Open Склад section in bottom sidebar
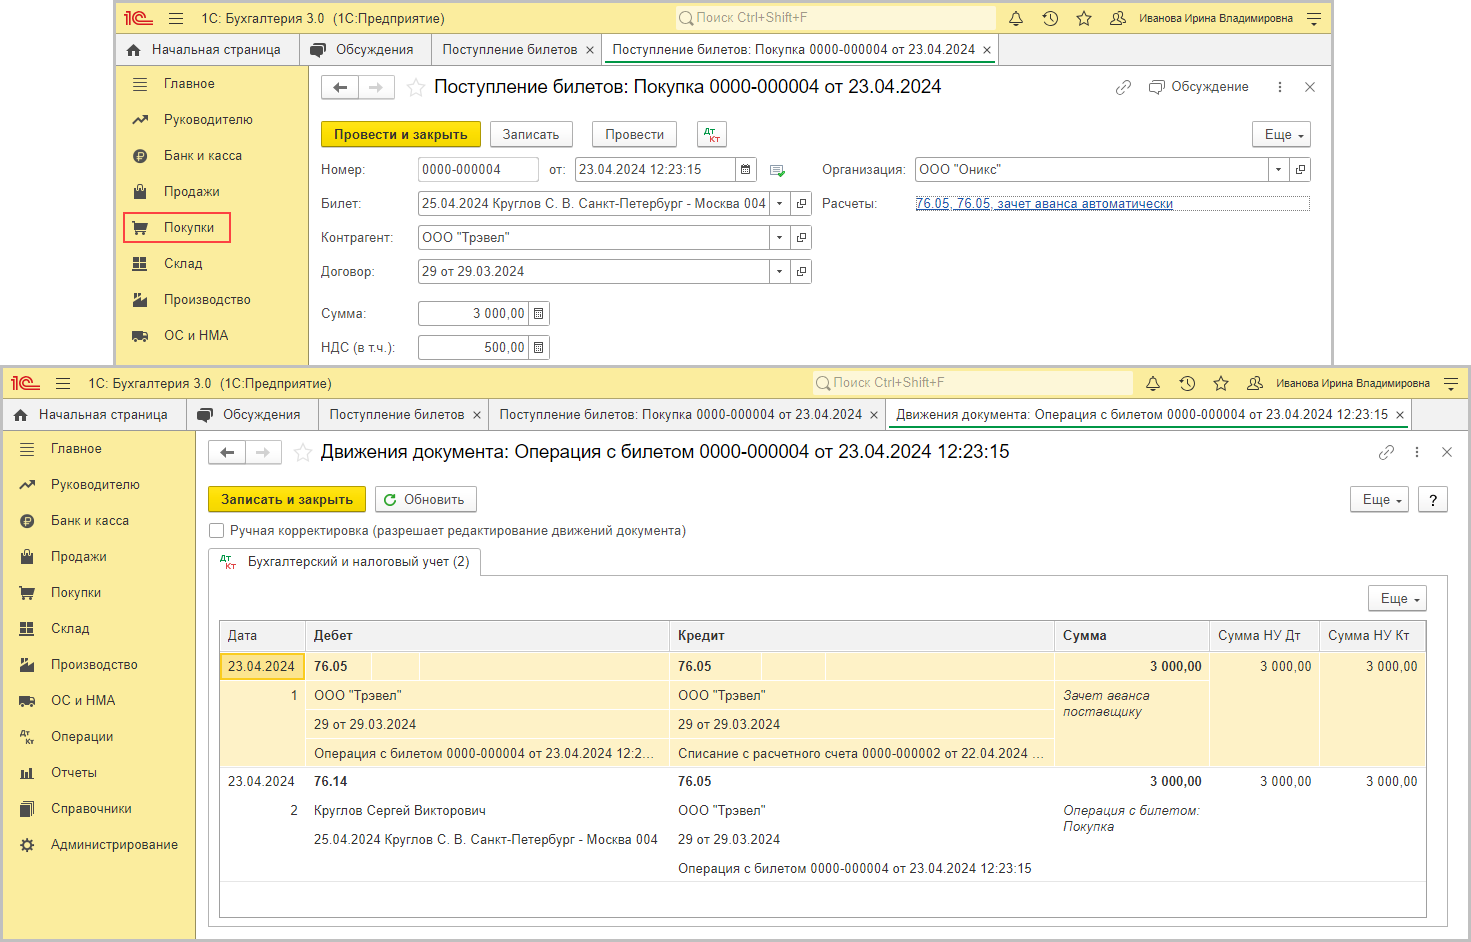 coord(70,629)
